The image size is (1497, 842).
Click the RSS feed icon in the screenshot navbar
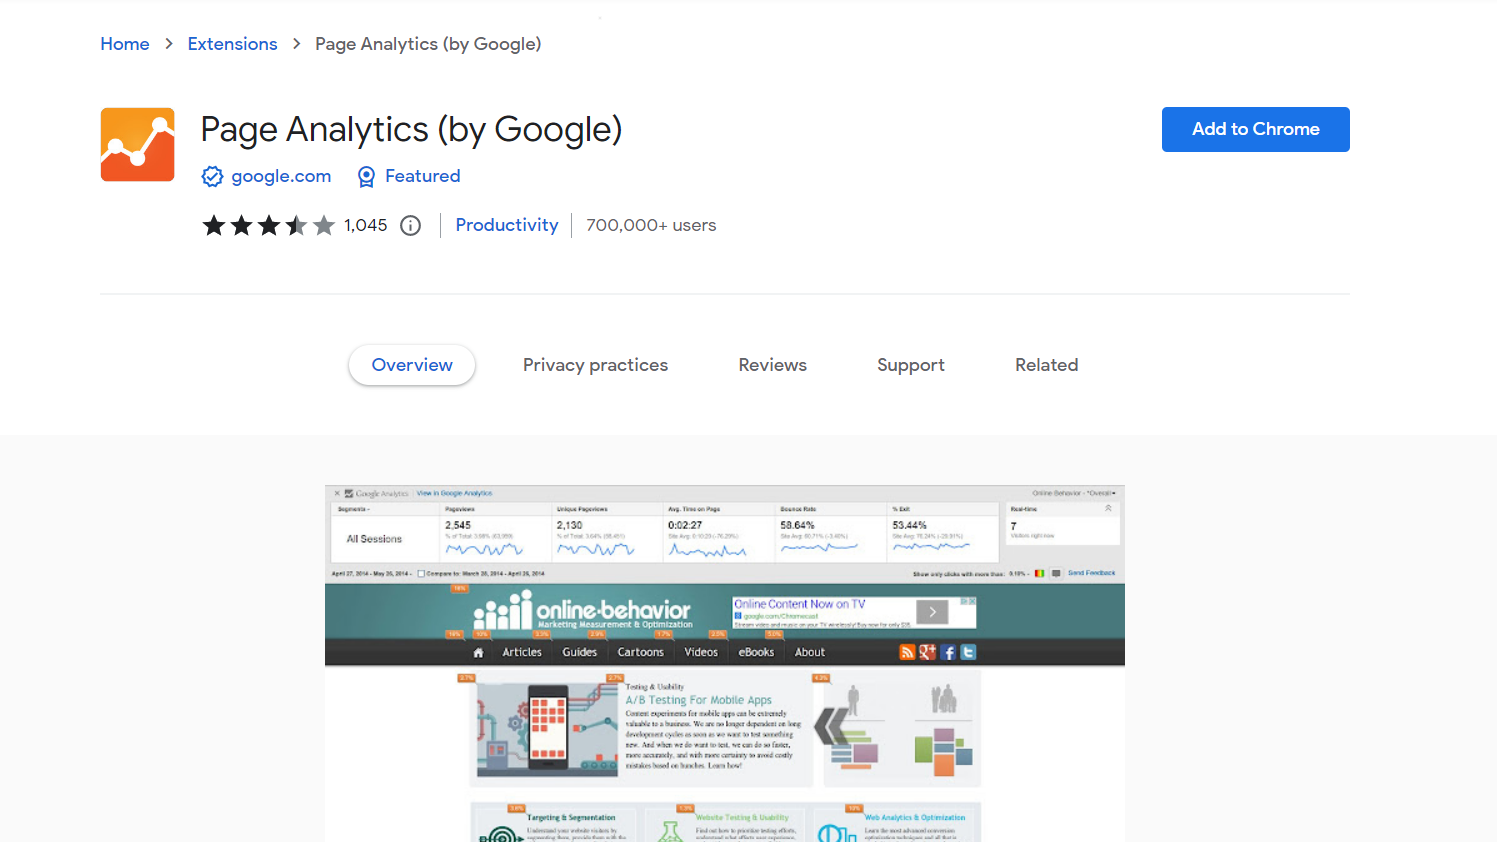pyautogui.click(x=907, y=652)
